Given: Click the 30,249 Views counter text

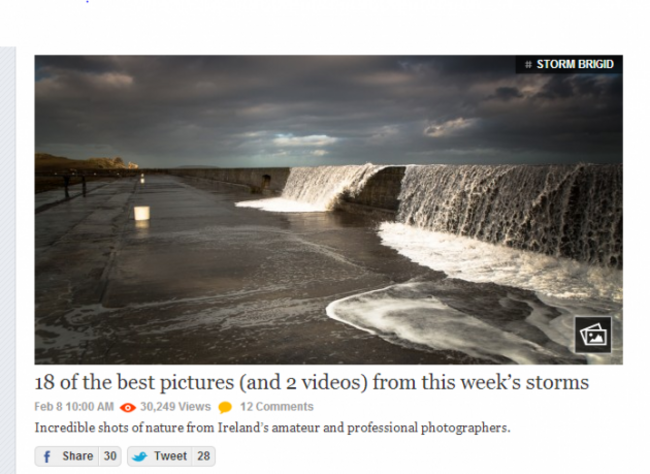Looking at the screenshot, I should tap(175, 407).
